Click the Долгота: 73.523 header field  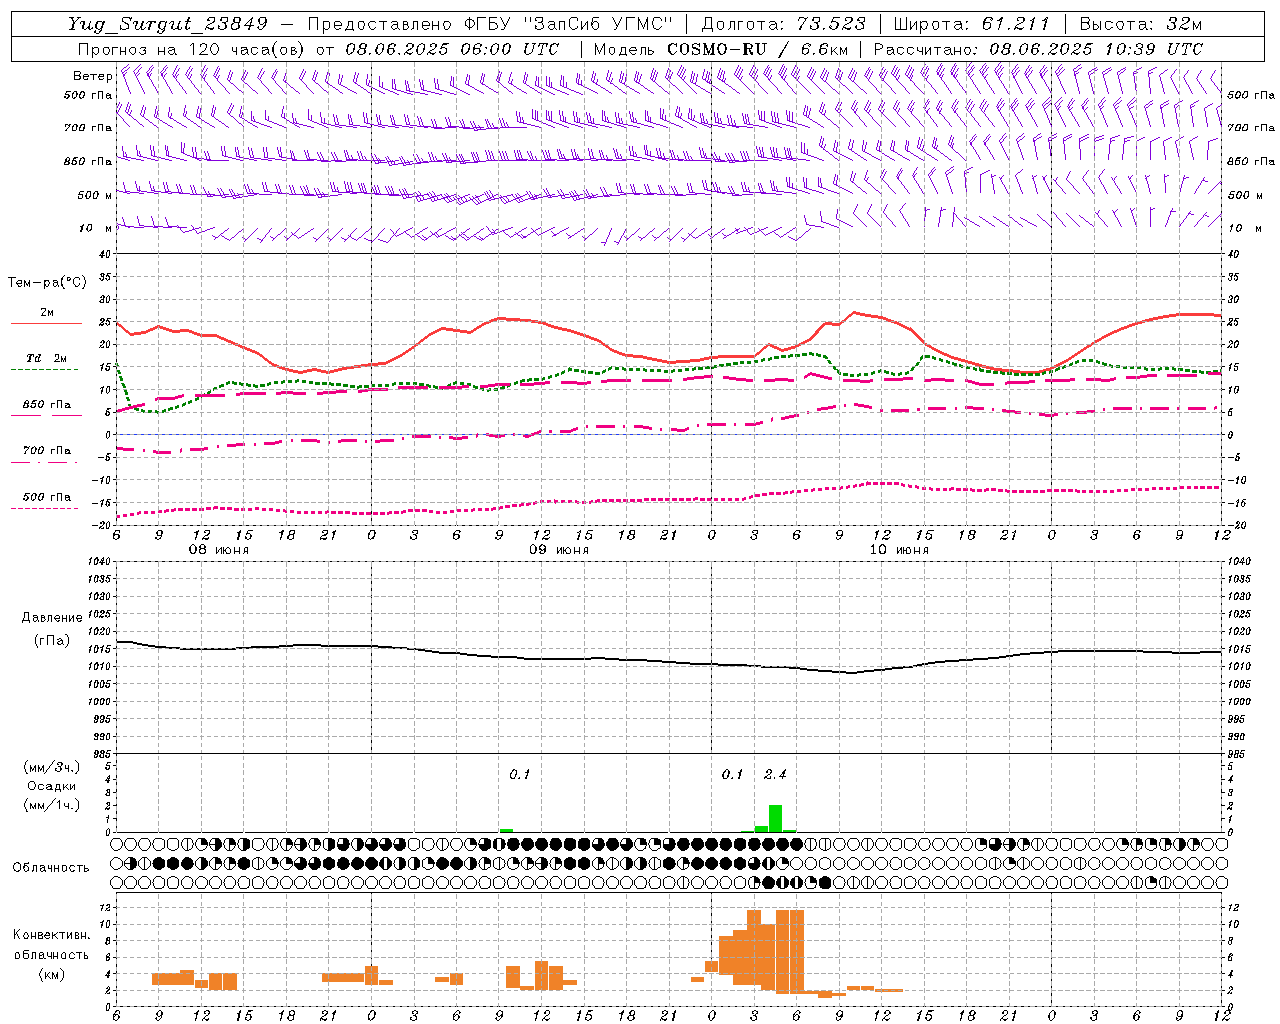pos(784,25)
